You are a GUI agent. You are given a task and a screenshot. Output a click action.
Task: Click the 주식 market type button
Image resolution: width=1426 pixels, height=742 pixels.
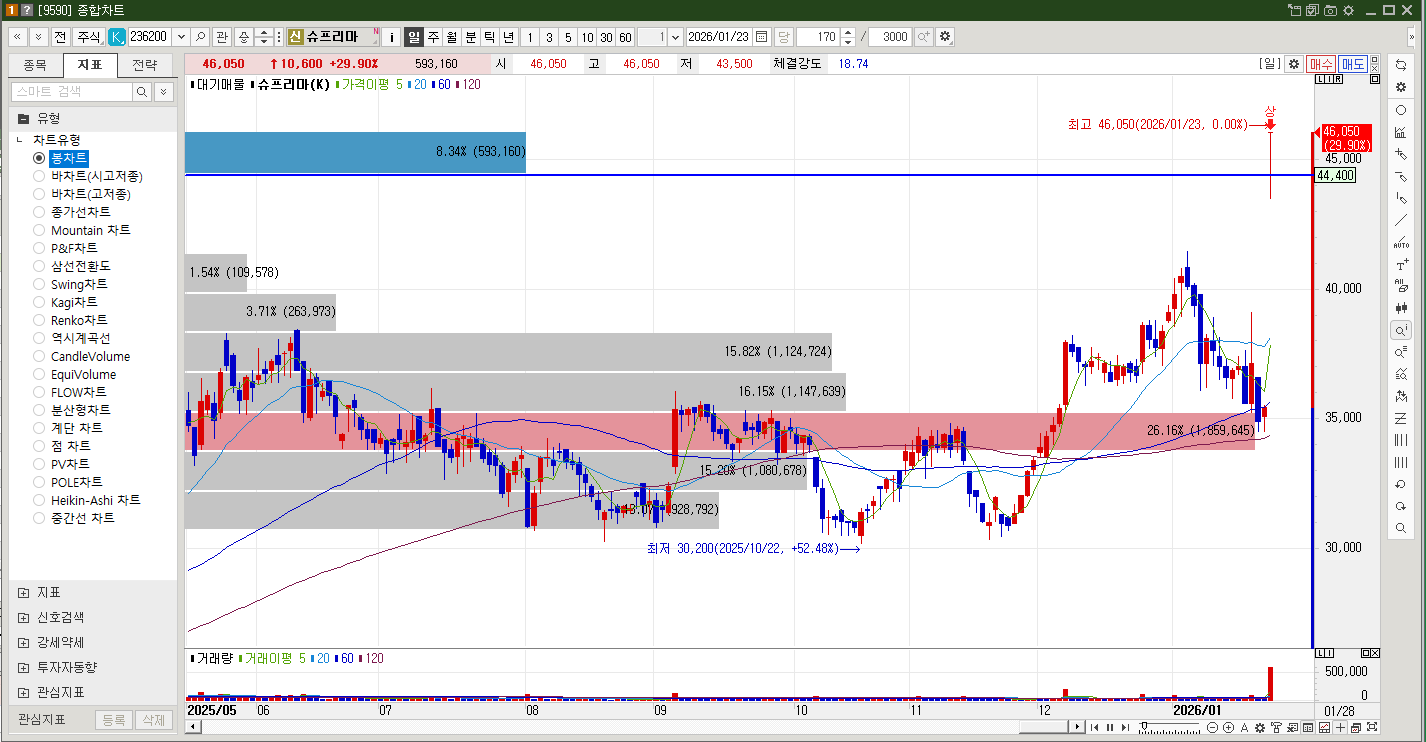(89, 37)
